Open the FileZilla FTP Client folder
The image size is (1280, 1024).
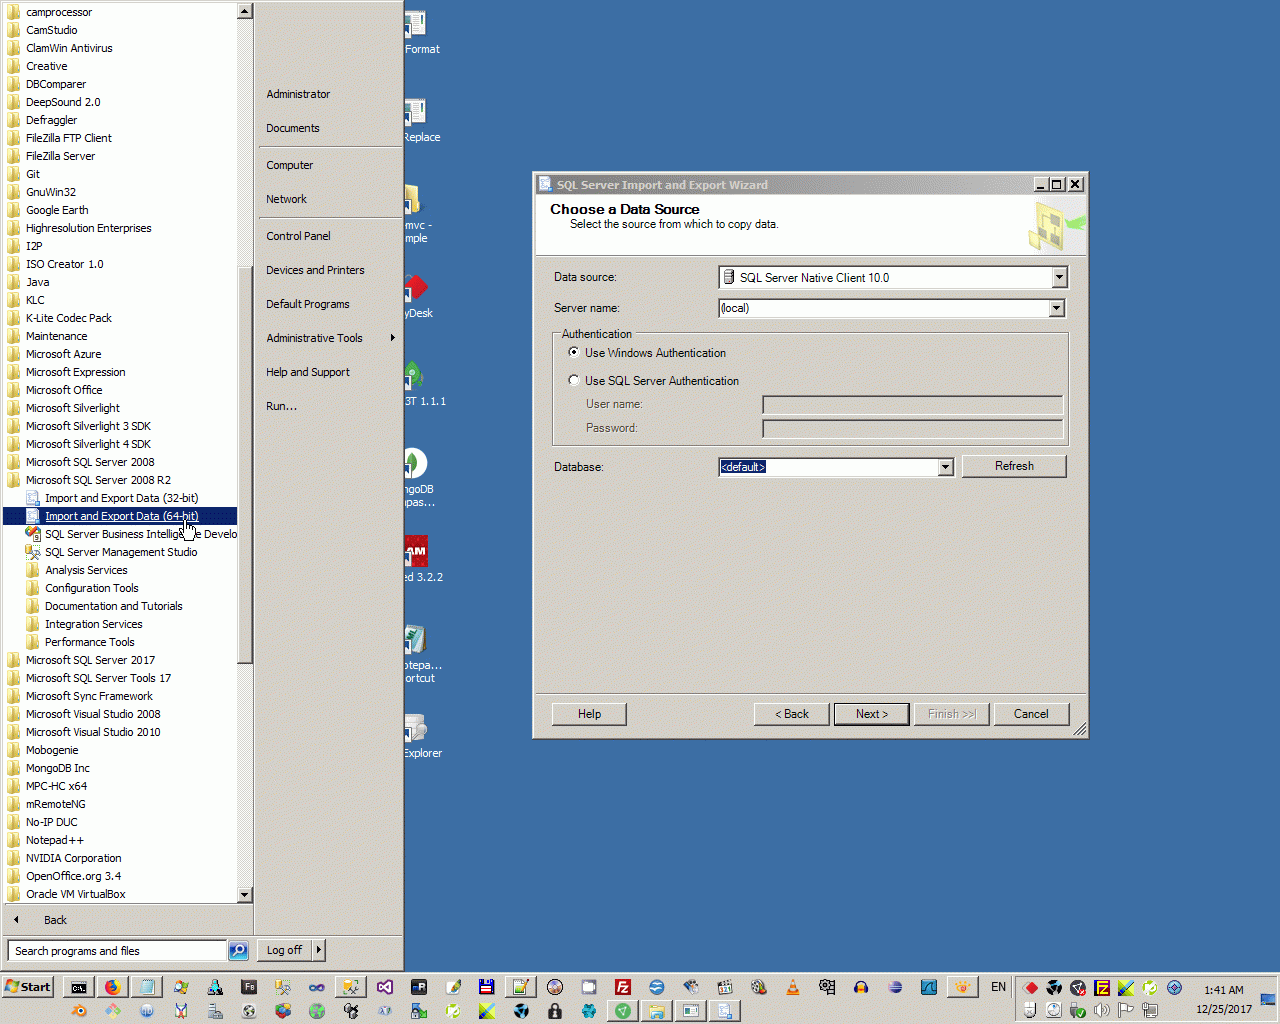69,138
